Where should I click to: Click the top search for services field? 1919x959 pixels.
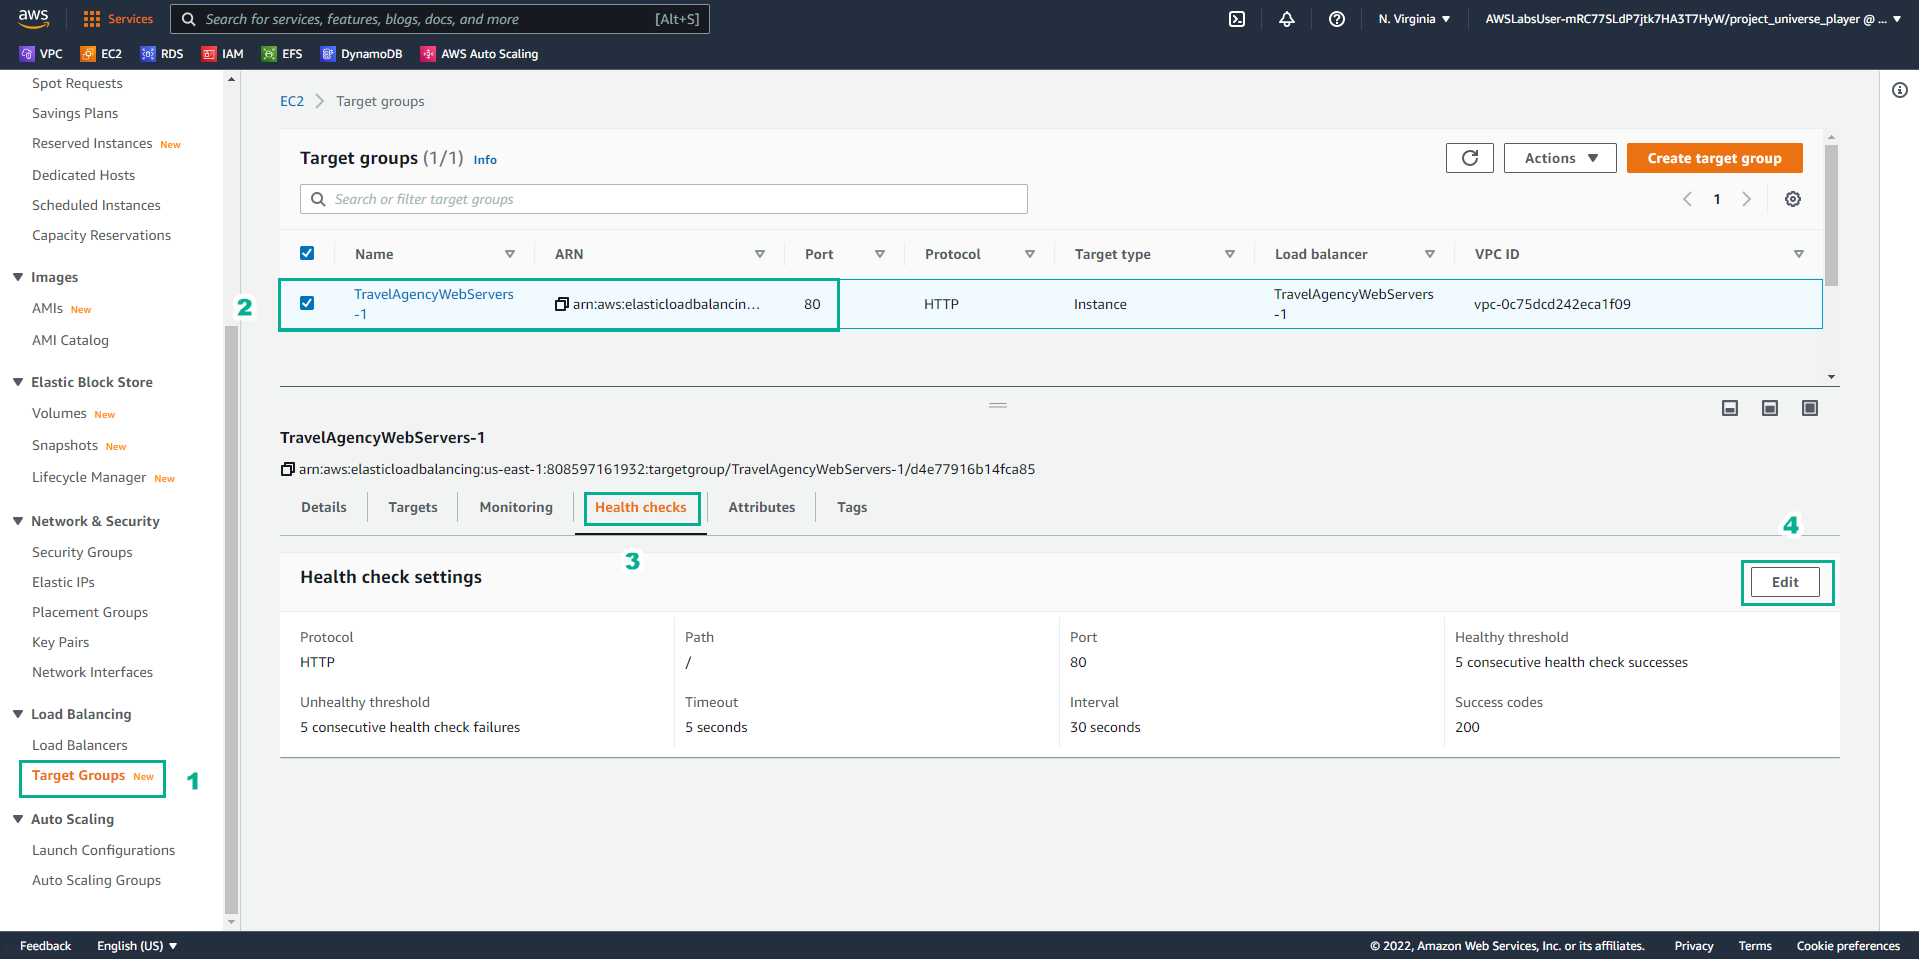440,19
